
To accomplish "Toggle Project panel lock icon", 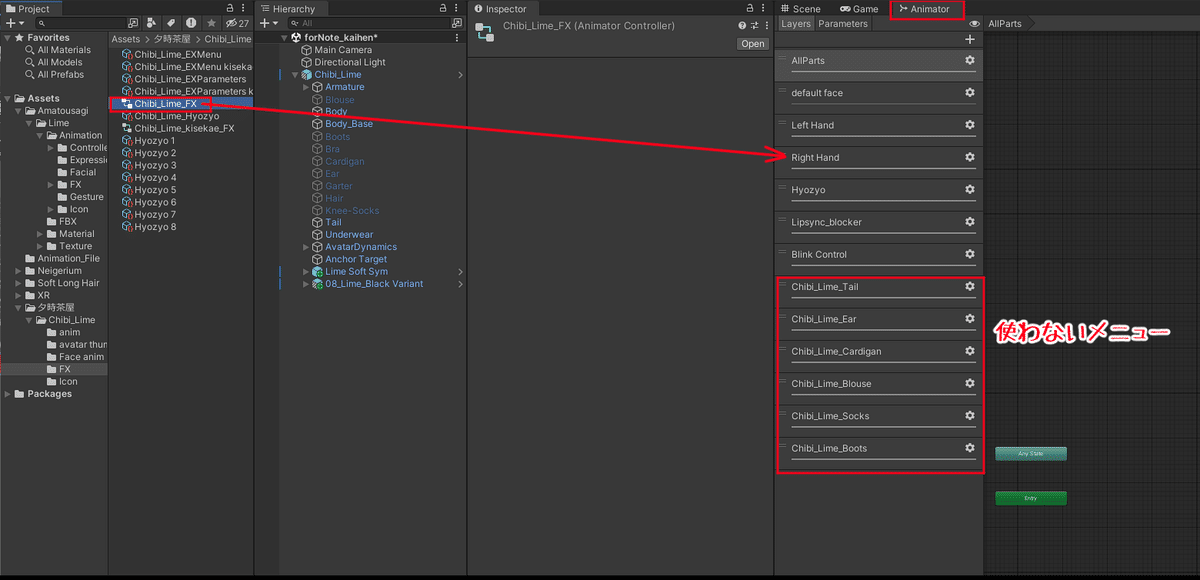I will (230, 8).
